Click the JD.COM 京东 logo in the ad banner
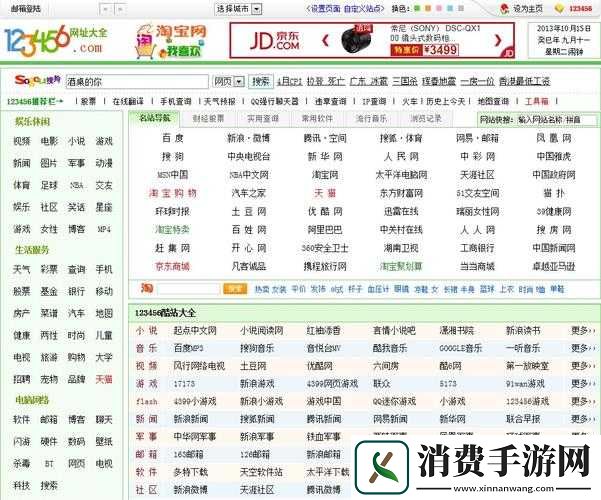Image resolution: width=601 pixels, height=500 pixels. (274, 41)
